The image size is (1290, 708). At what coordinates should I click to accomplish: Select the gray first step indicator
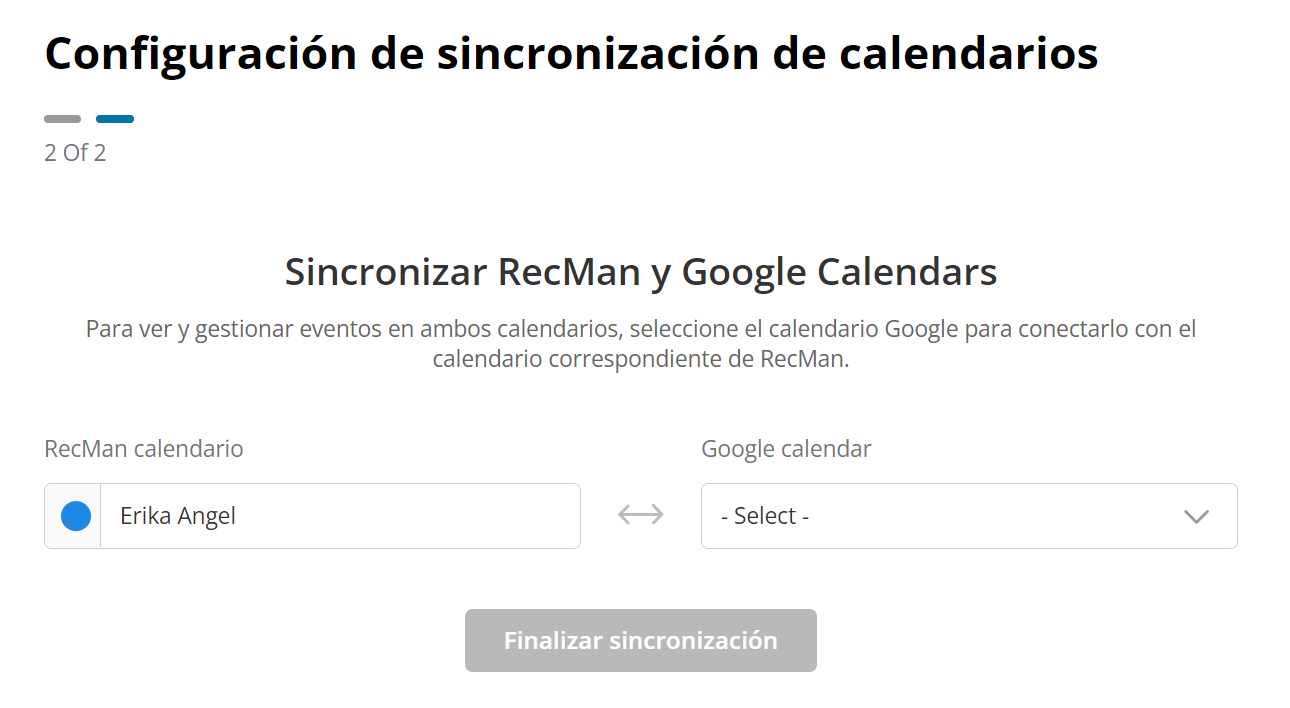[x=62, y=119]
